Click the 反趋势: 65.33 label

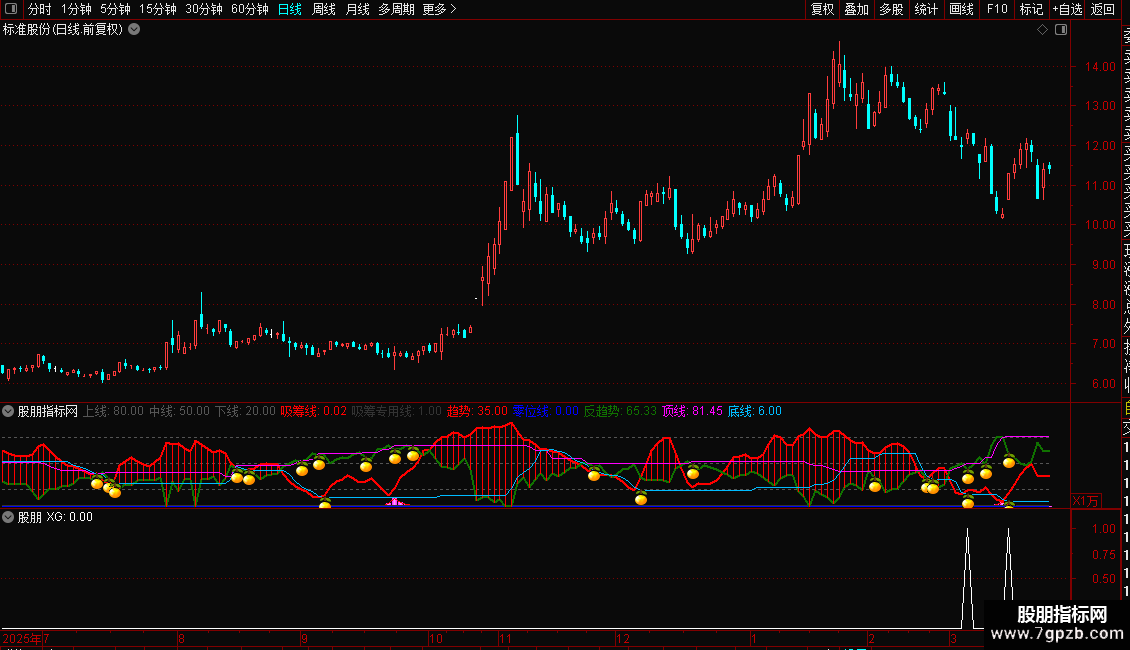pos(620,411)
